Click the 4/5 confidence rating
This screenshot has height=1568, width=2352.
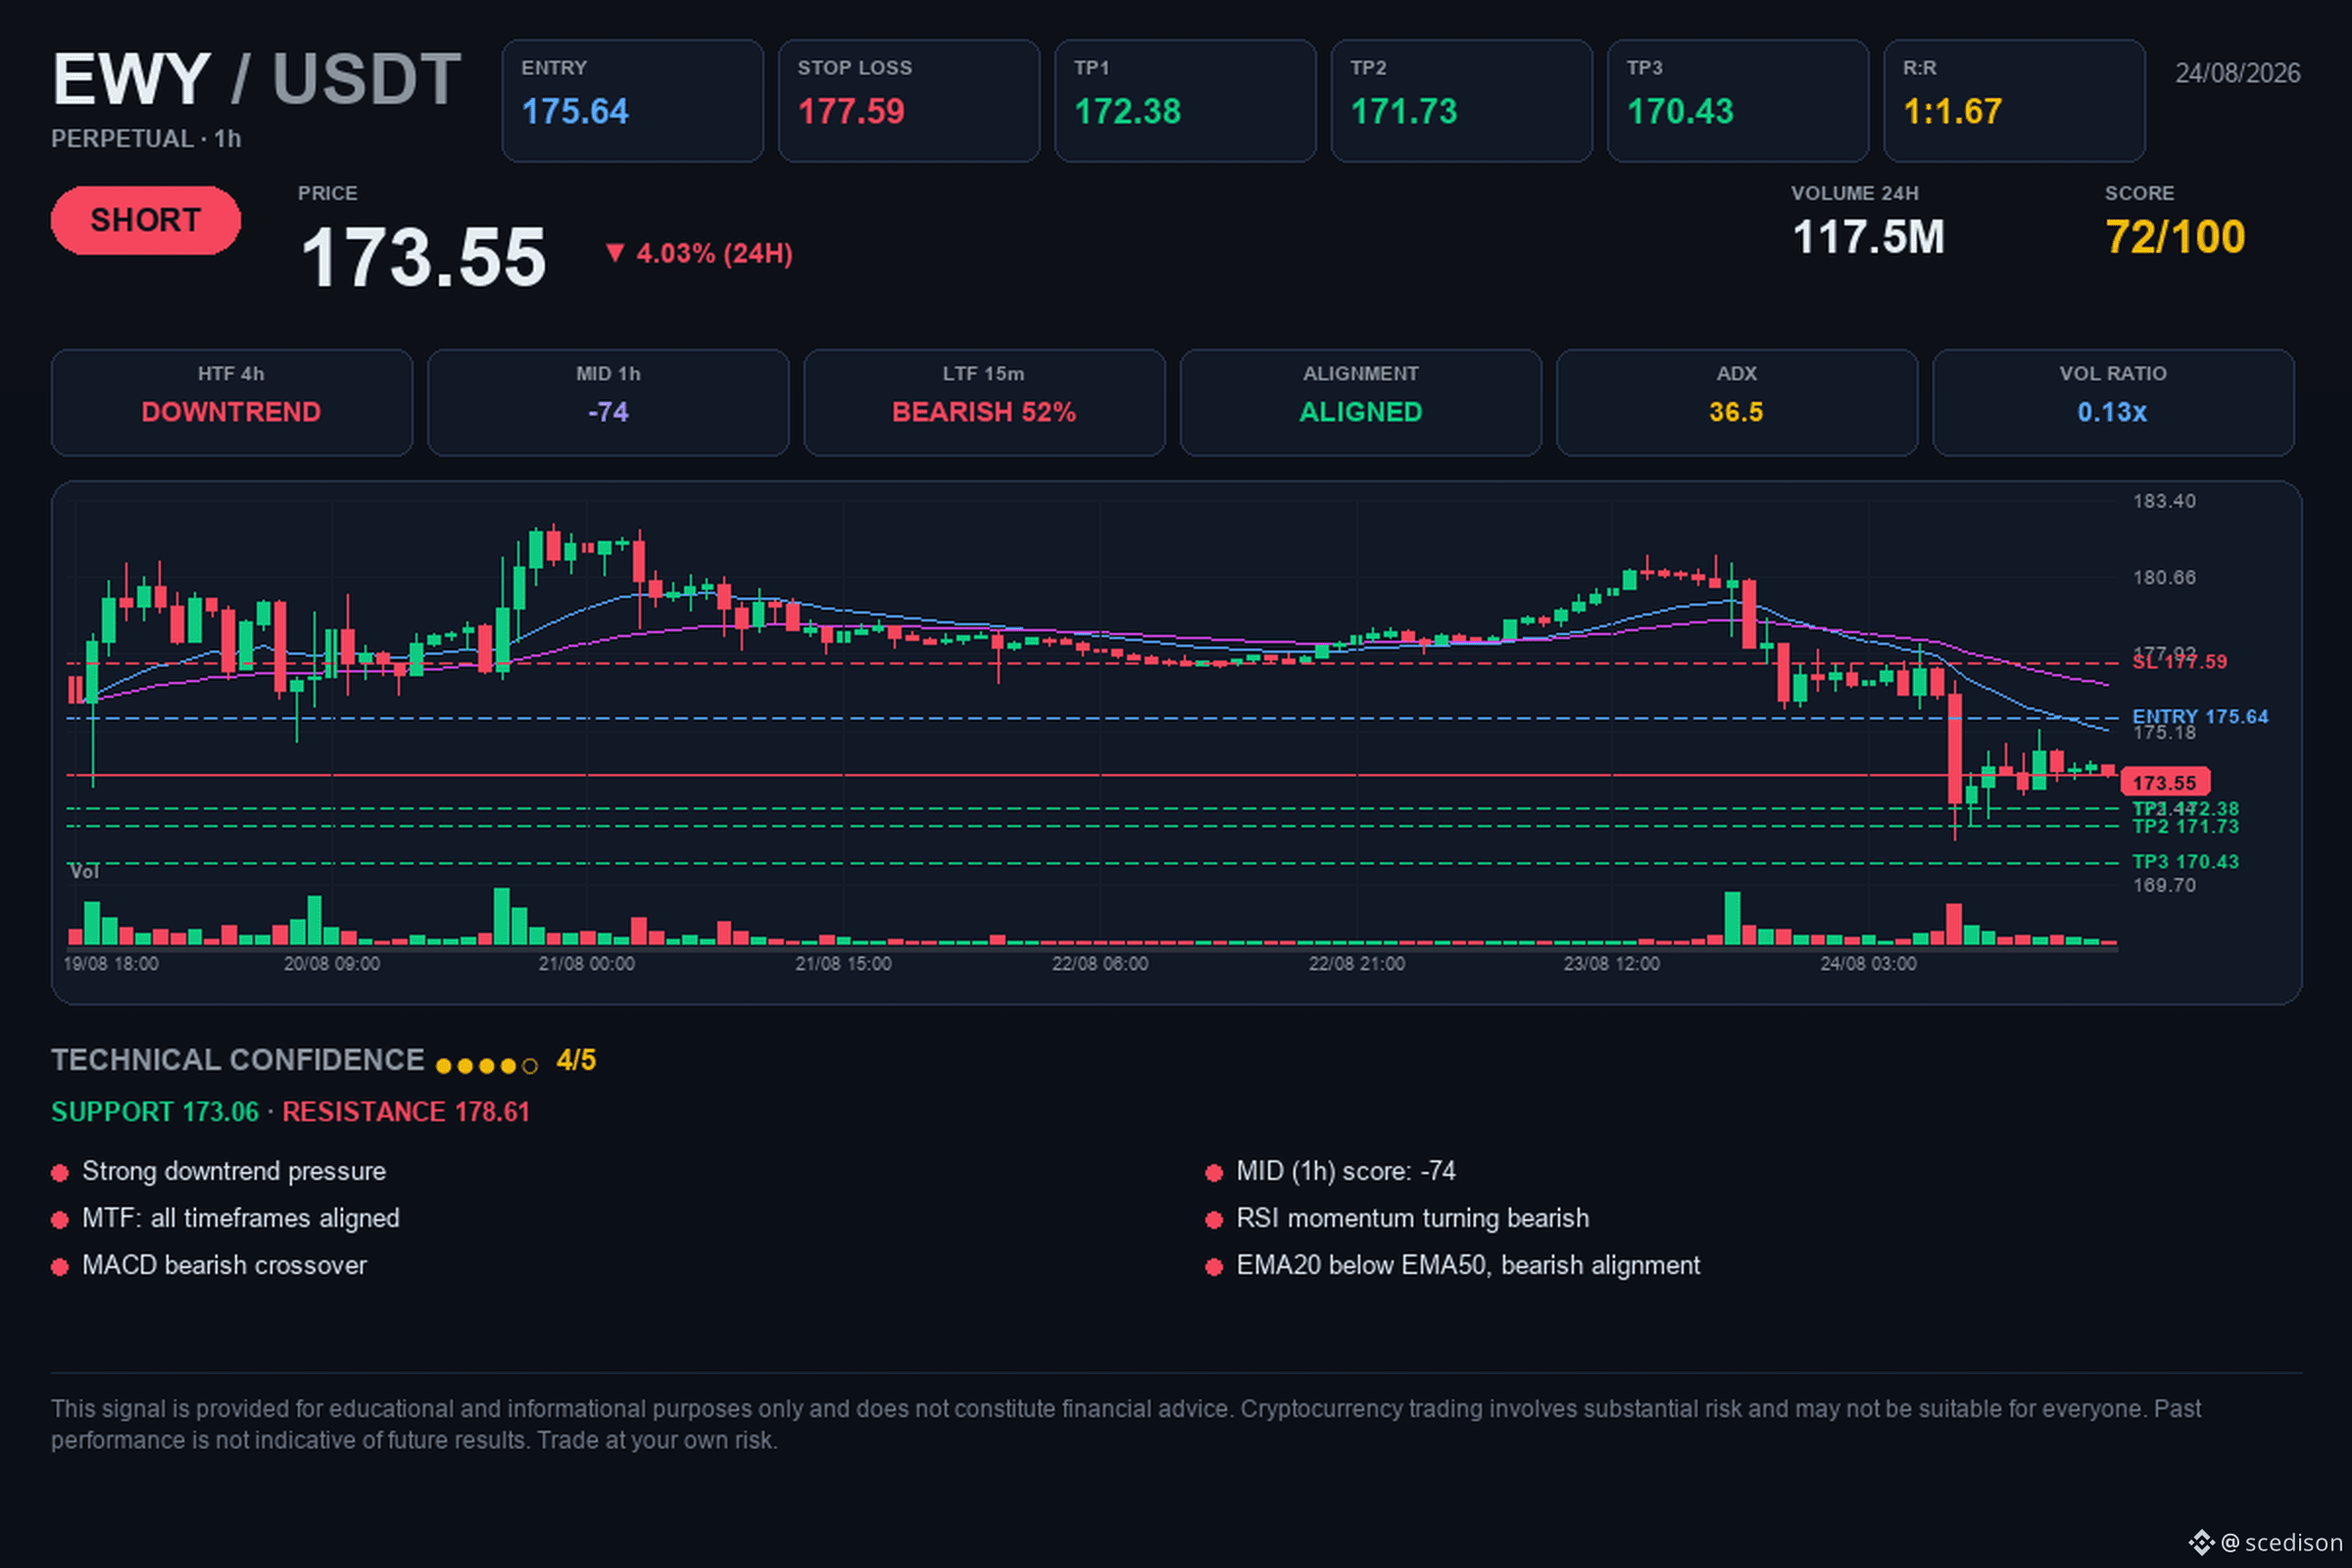point(576,1060)
